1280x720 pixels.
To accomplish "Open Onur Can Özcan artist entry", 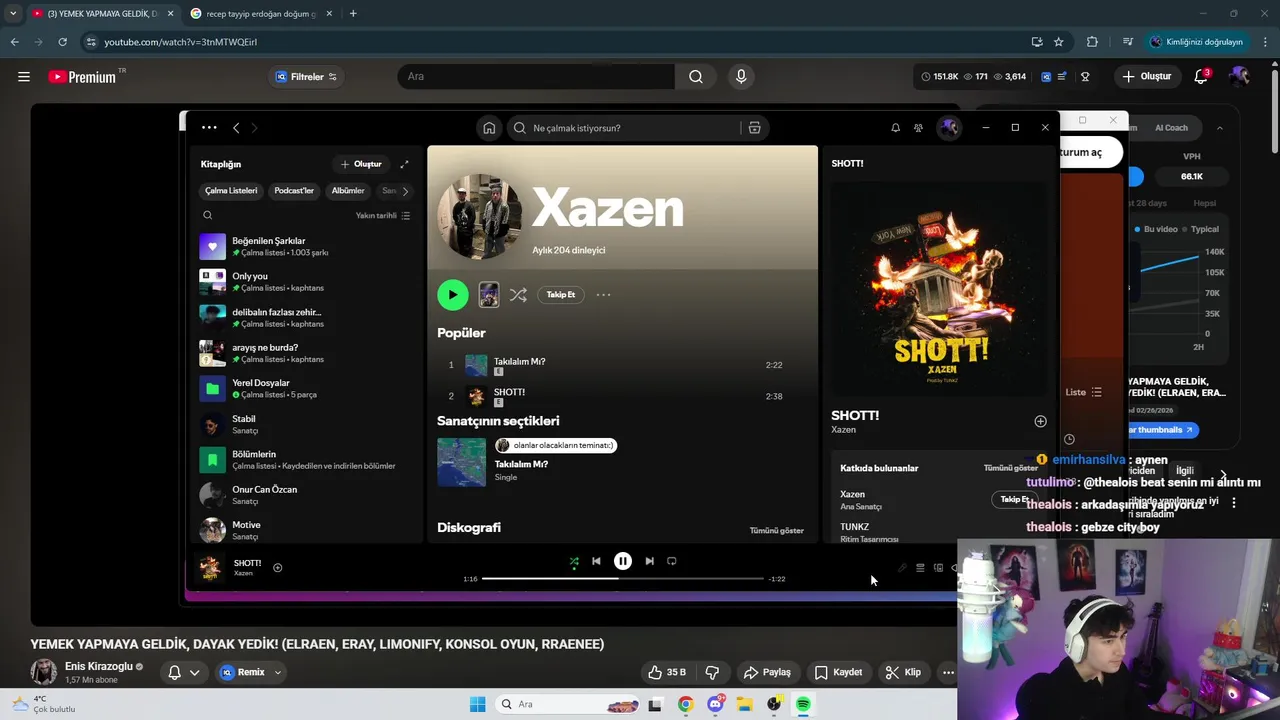I will point(308,495).
